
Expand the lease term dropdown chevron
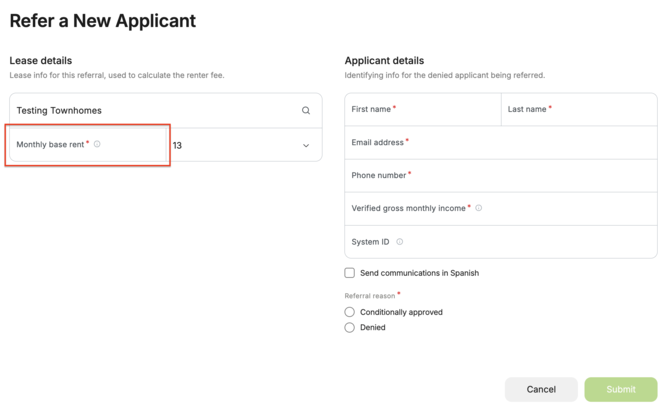[306, 145]
